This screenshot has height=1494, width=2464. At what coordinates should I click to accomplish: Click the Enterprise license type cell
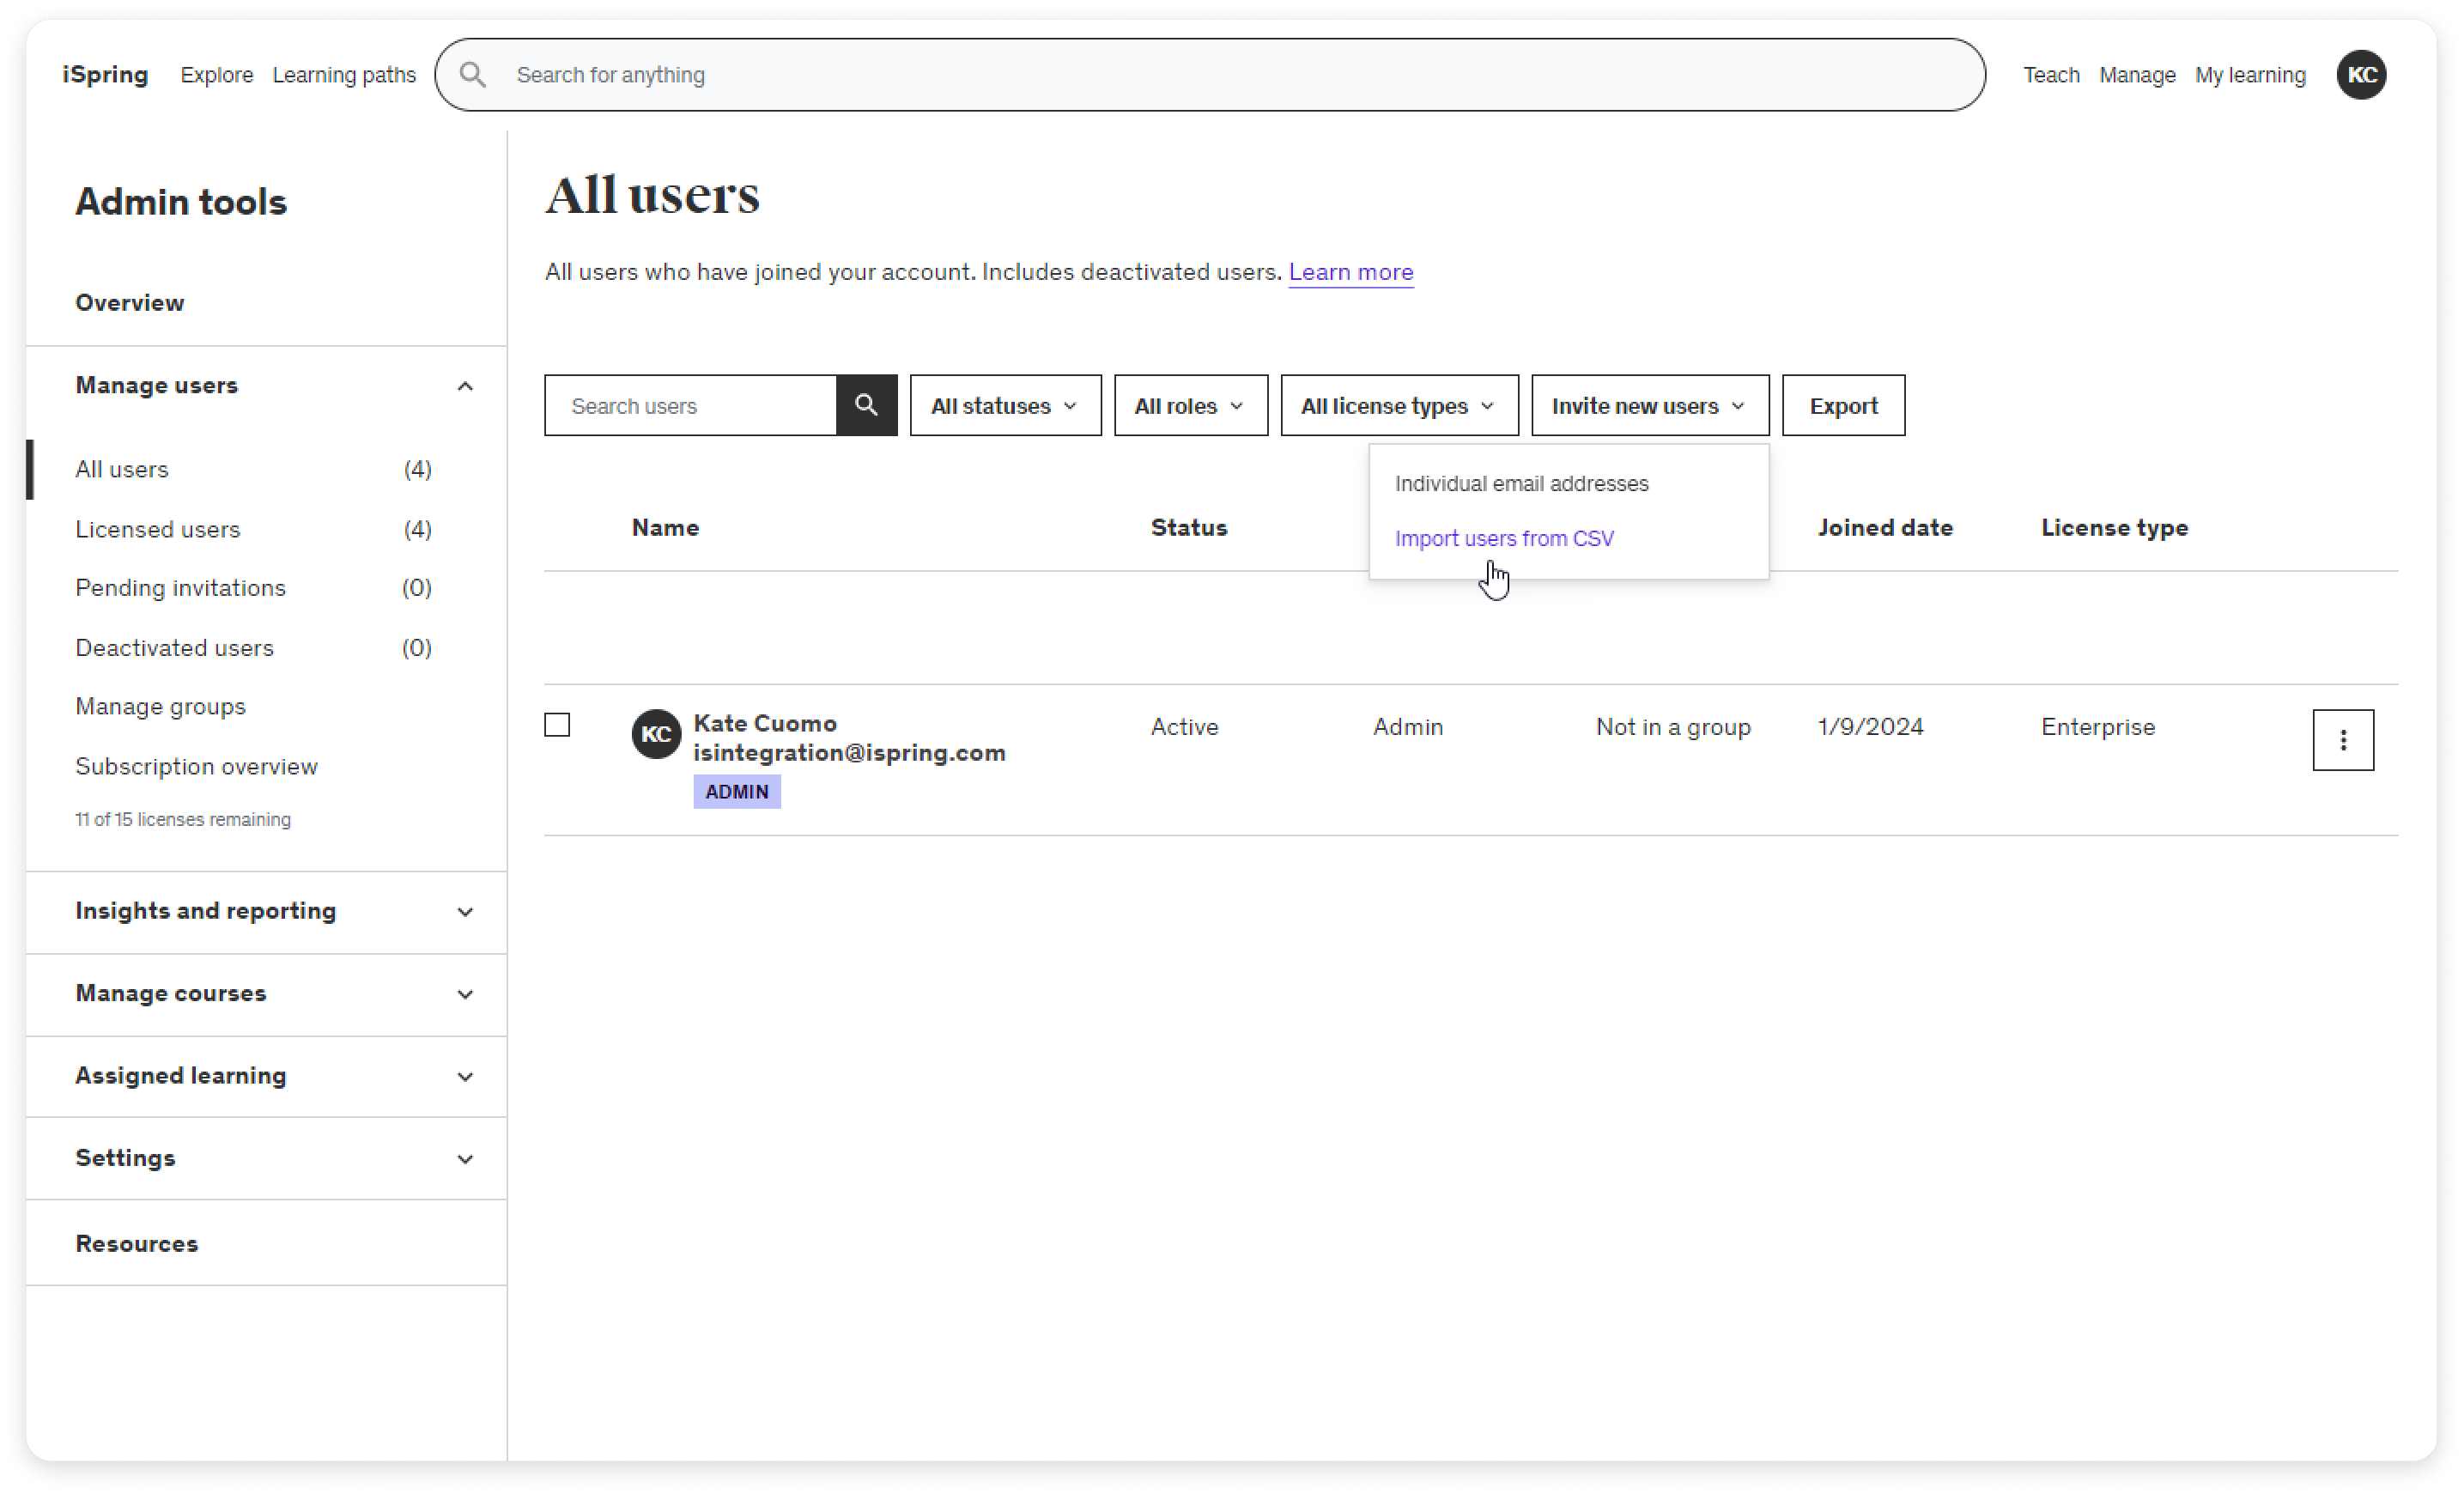click(2098, 727)
